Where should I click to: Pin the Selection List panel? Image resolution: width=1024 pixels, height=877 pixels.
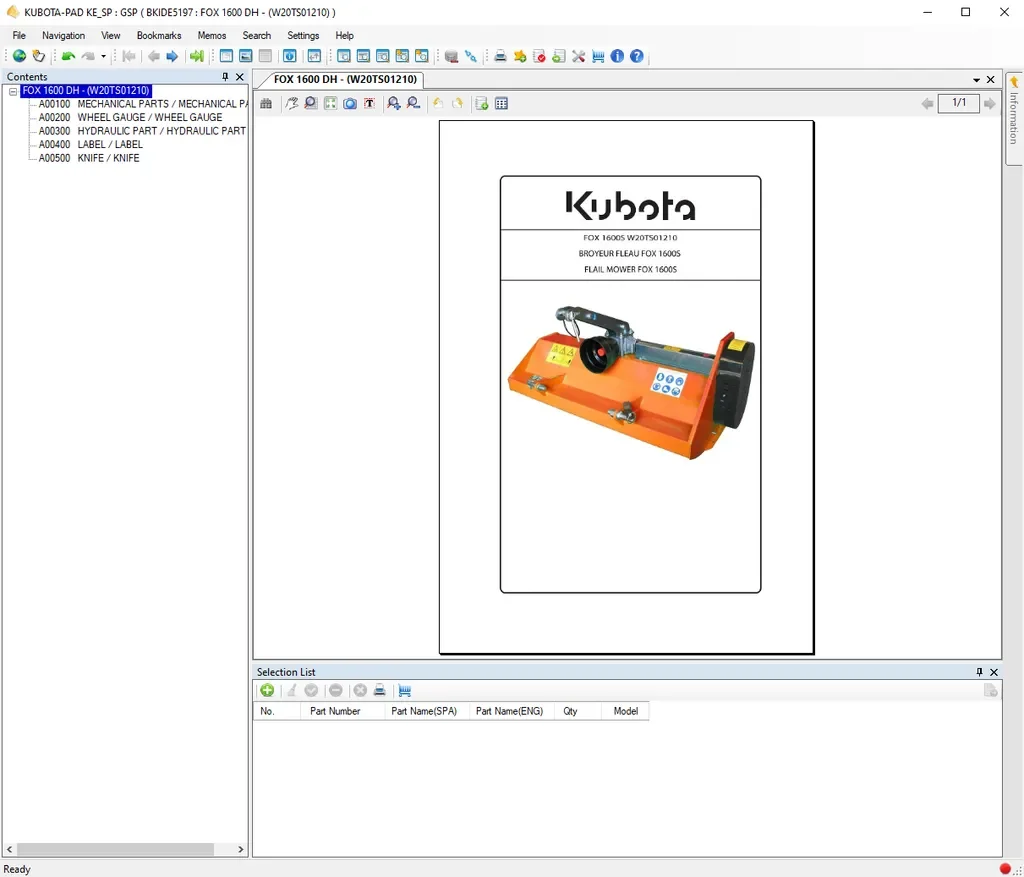pos(980,672)
